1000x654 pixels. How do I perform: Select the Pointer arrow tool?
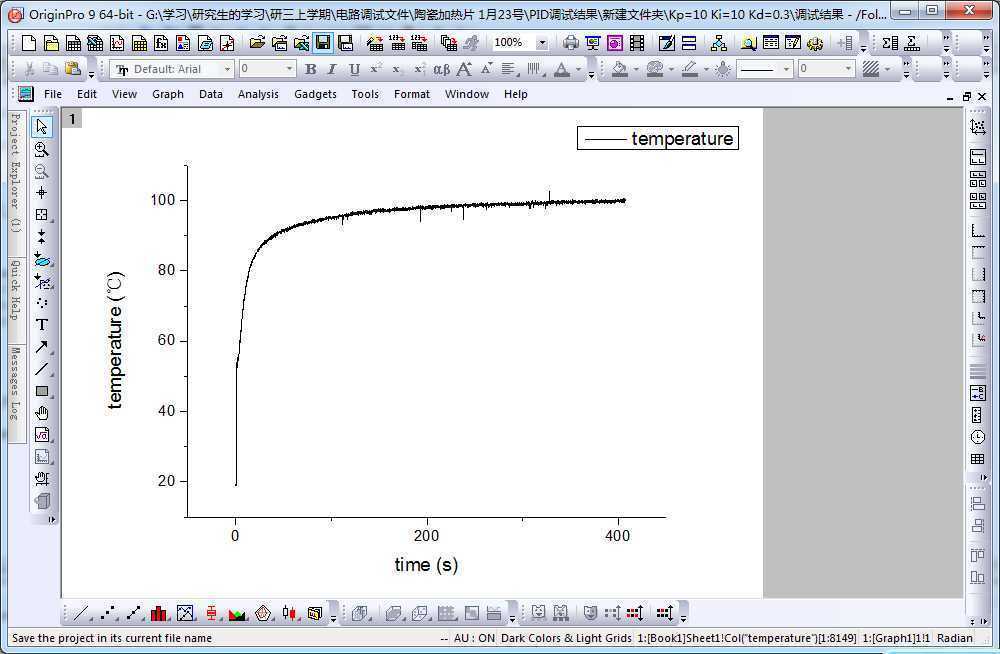tap(41, 126)
